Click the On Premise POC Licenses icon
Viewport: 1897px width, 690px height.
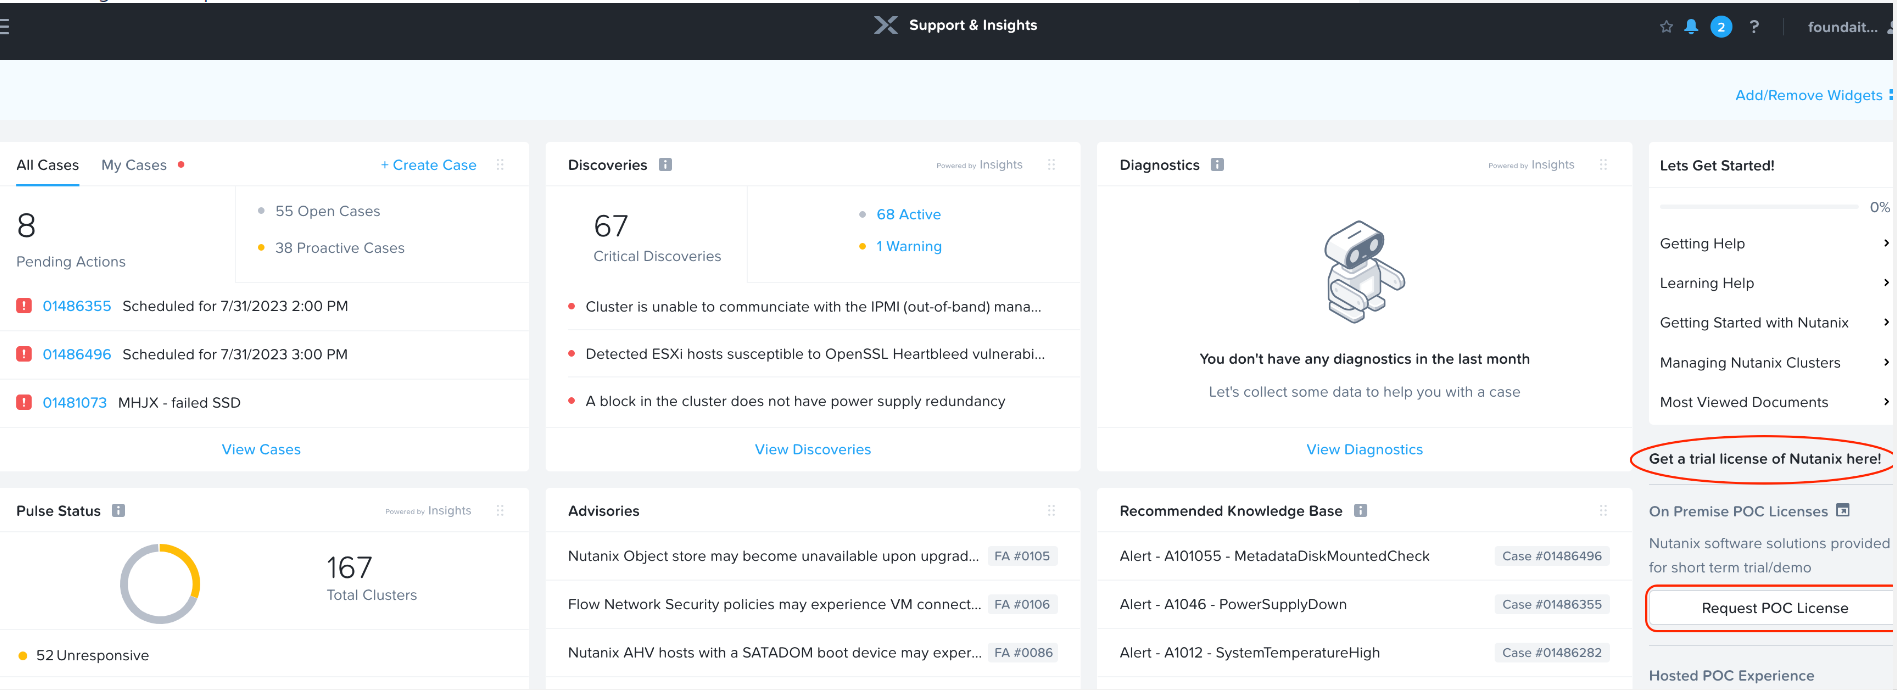pyautogui.click(x=1843, y=510)
